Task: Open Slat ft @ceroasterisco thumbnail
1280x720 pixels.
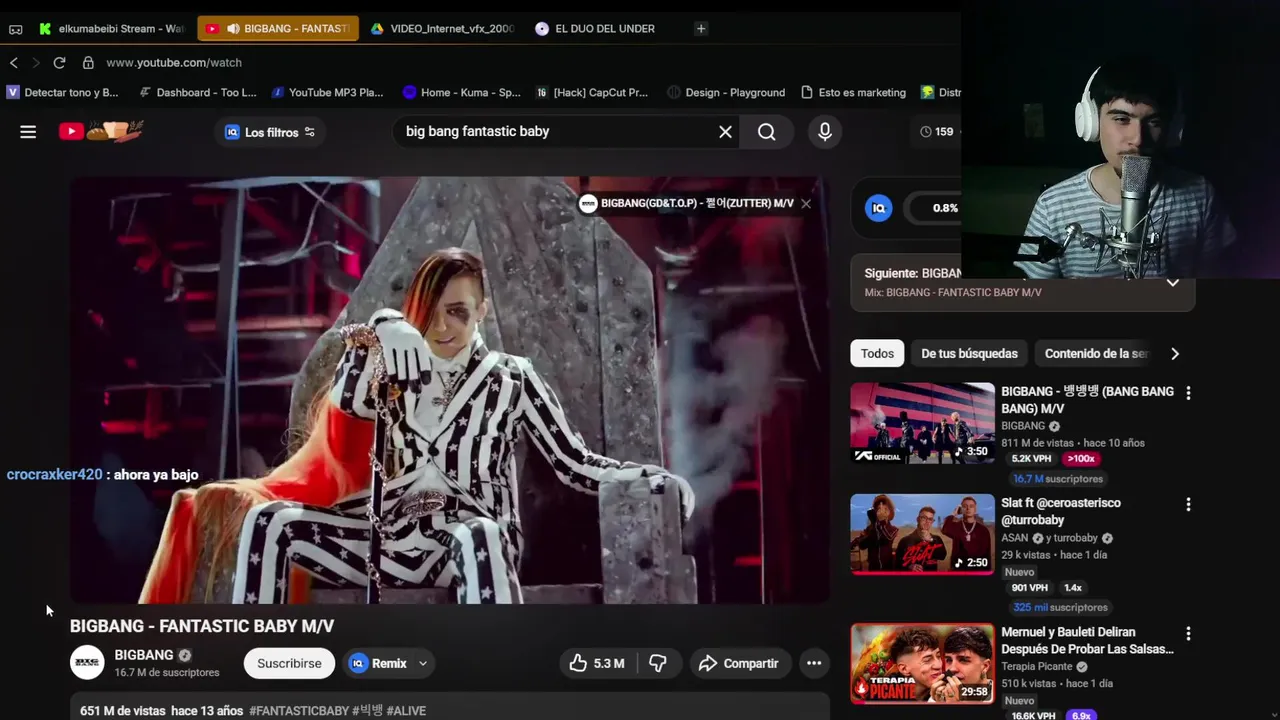Action: coord(922,534)
